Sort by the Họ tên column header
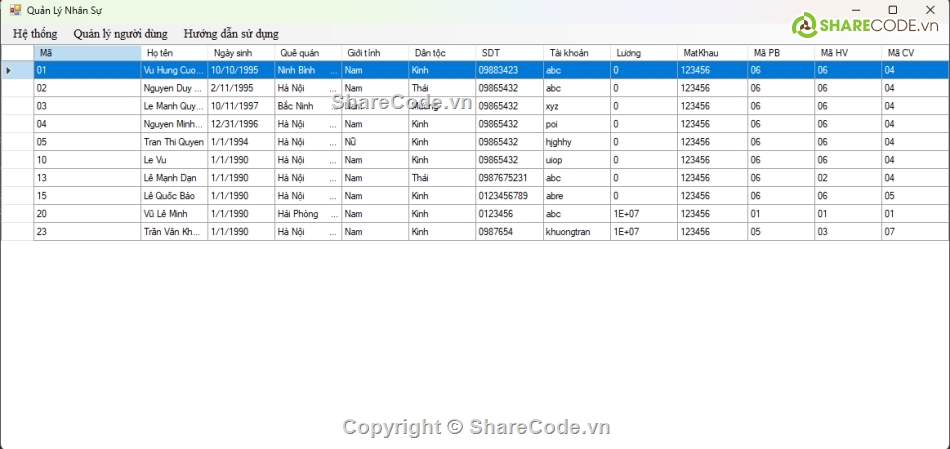 click(174, 52)
